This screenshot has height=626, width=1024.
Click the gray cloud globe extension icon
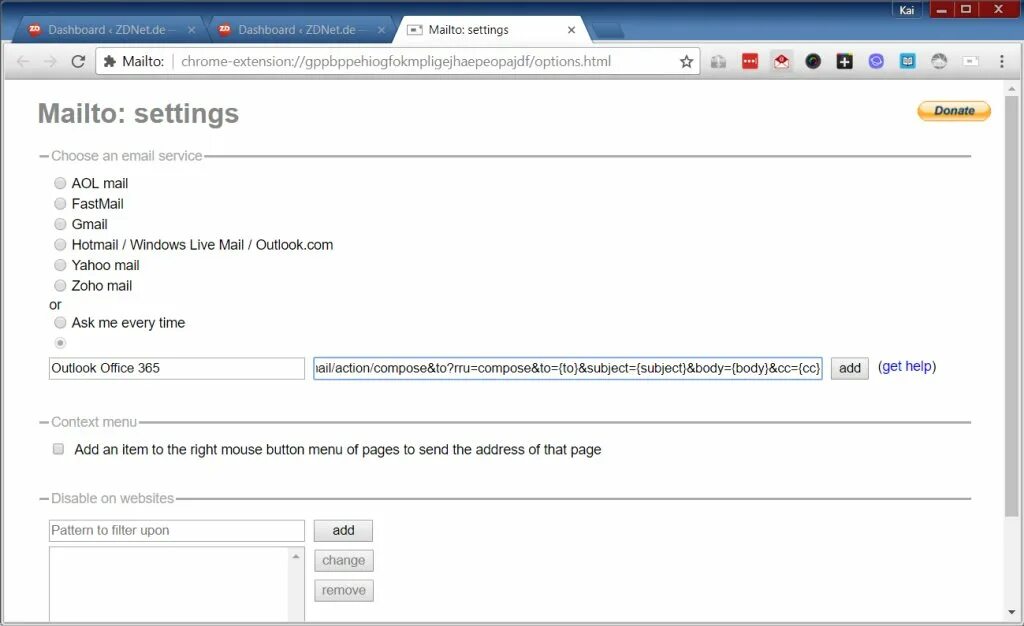[938, 61]
